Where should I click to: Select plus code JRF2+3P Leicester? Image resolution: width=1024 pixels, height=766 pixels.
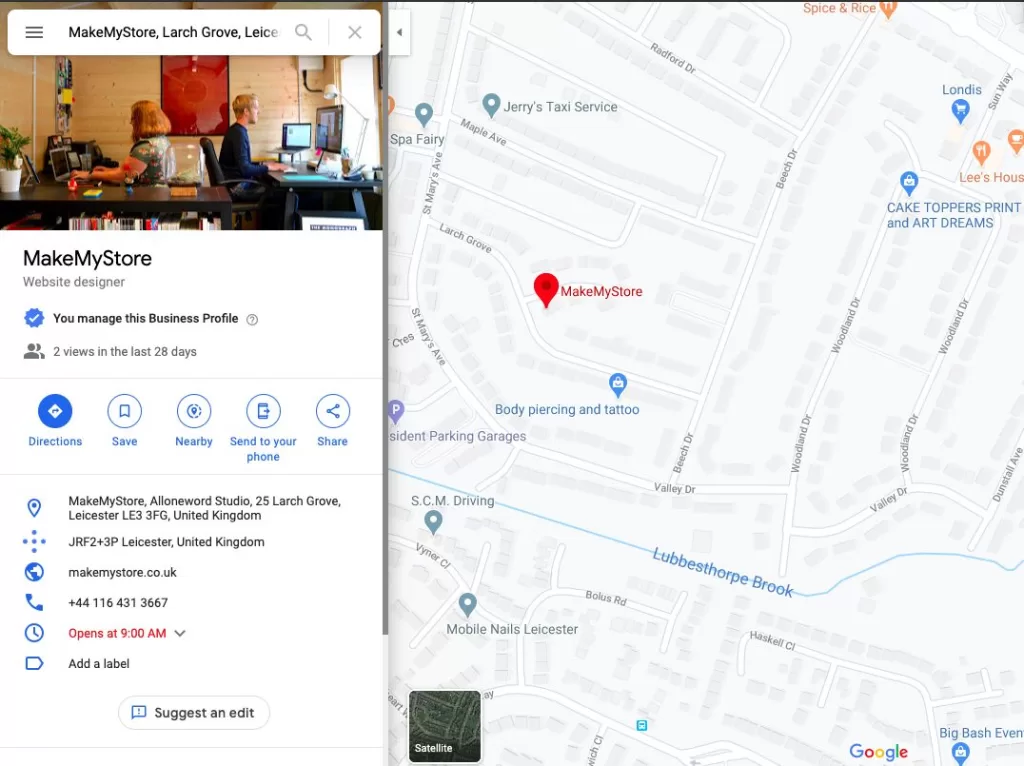[167, 542]
